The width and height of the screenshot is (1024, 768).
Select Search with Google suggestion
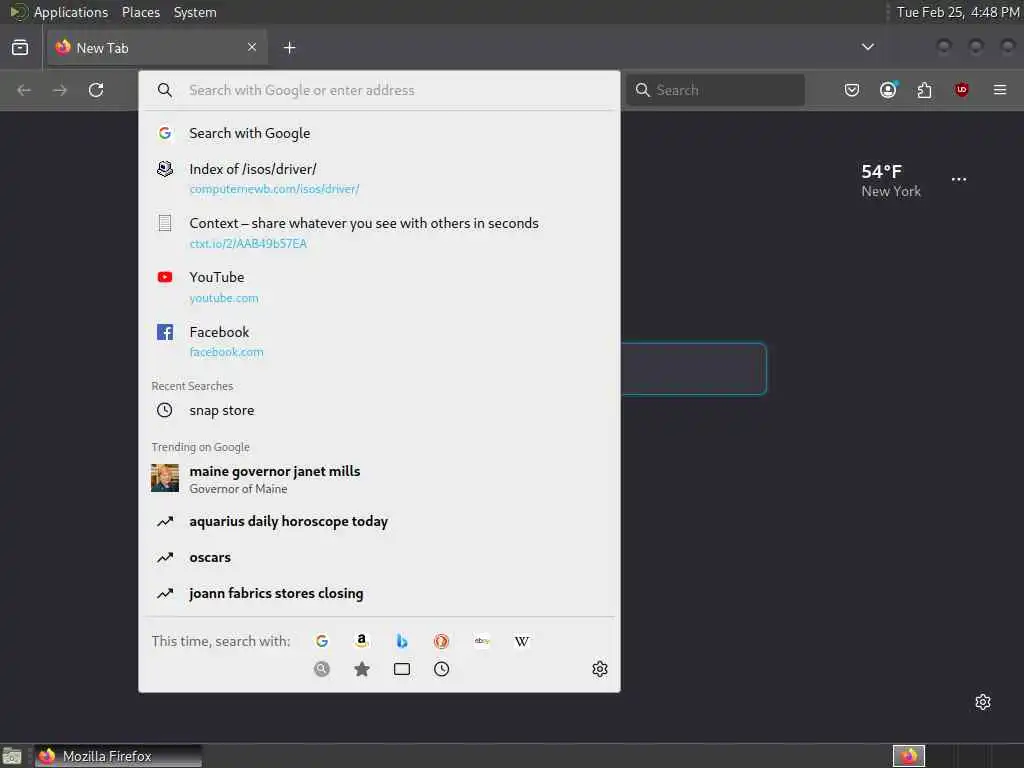click(379, 133)
